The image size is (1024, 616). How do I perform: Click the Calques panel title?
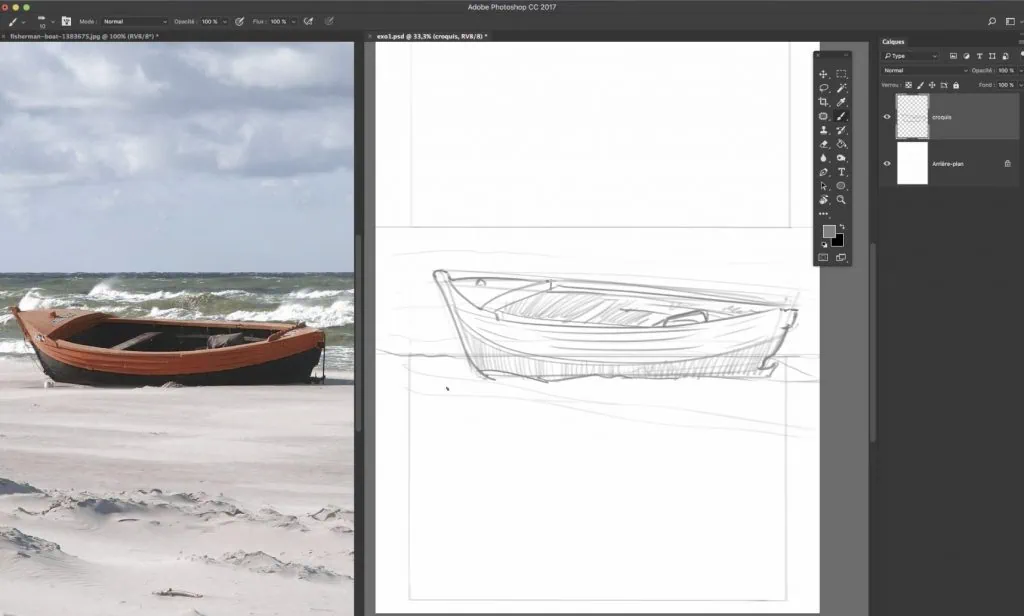pyautogui.click(x=893, y=41)
